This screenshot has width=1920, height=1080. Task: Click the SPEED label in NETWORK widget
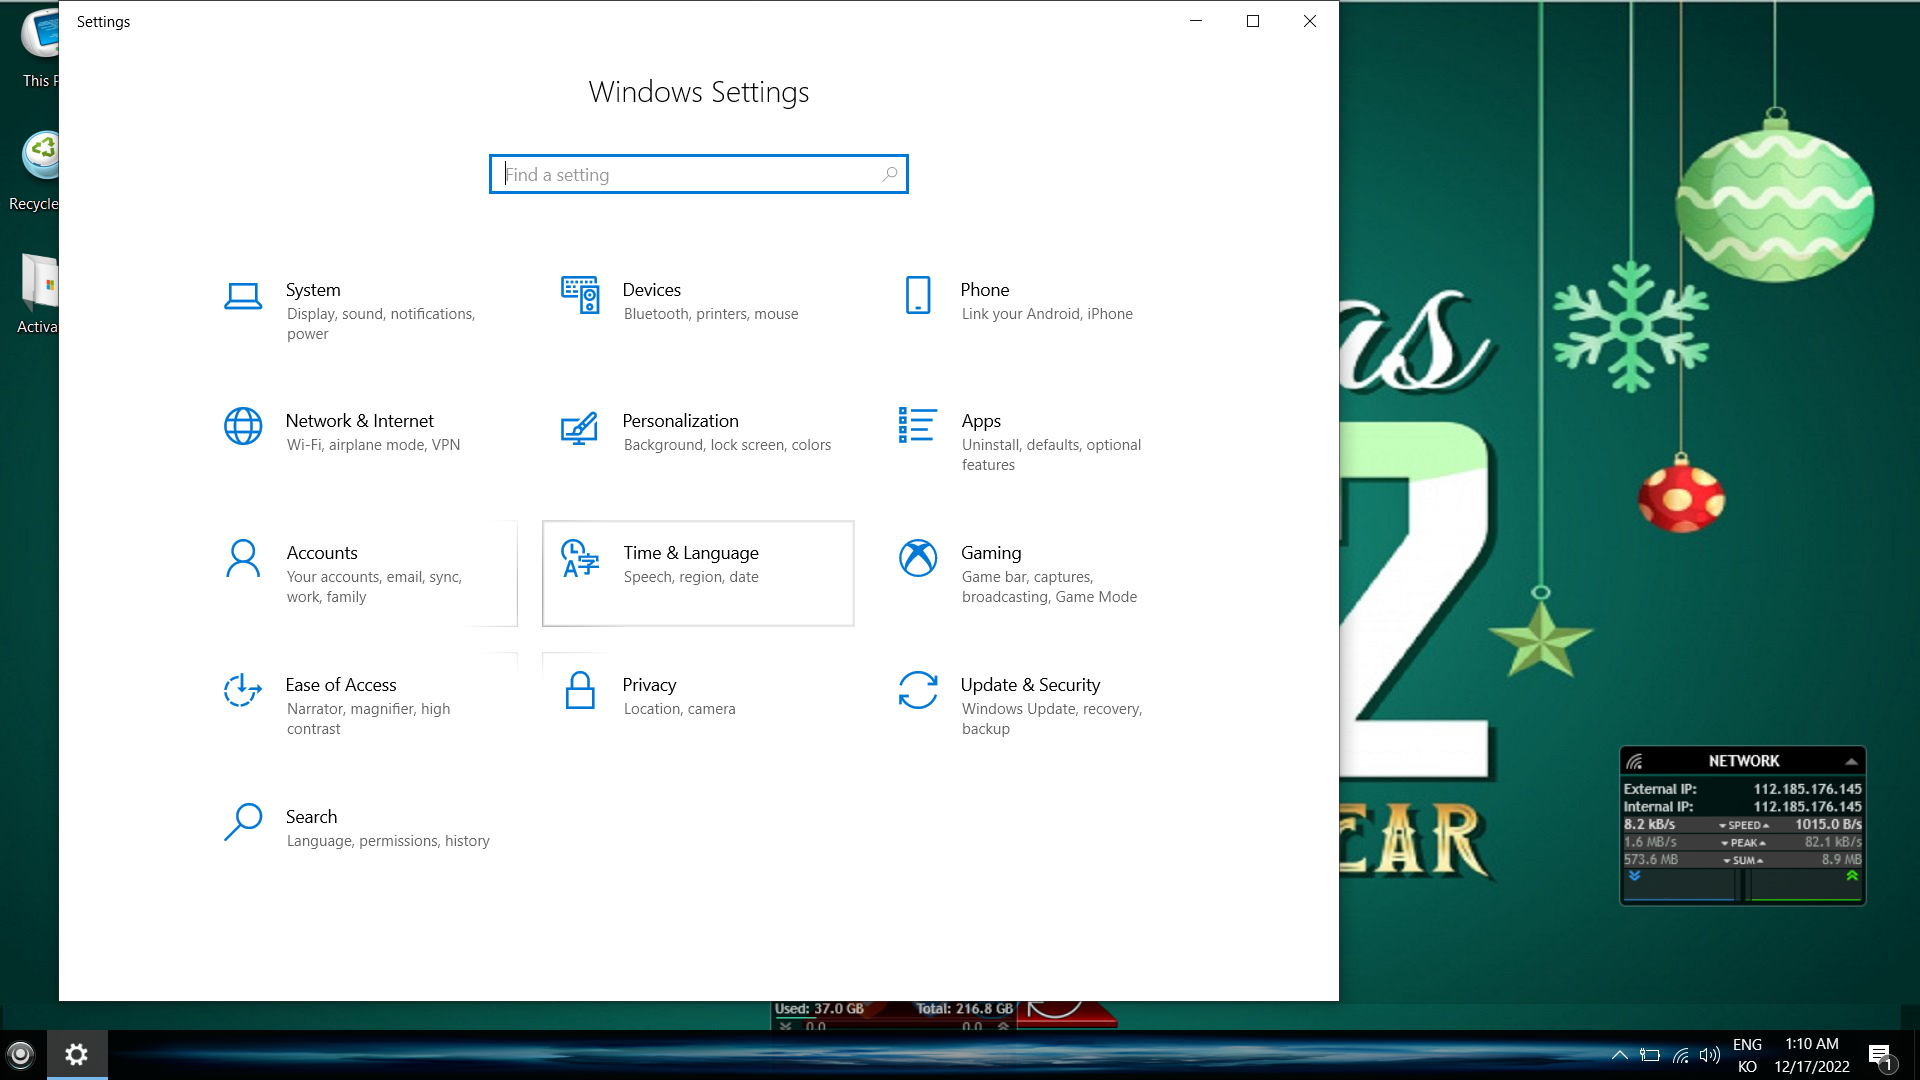point(1744,825)
